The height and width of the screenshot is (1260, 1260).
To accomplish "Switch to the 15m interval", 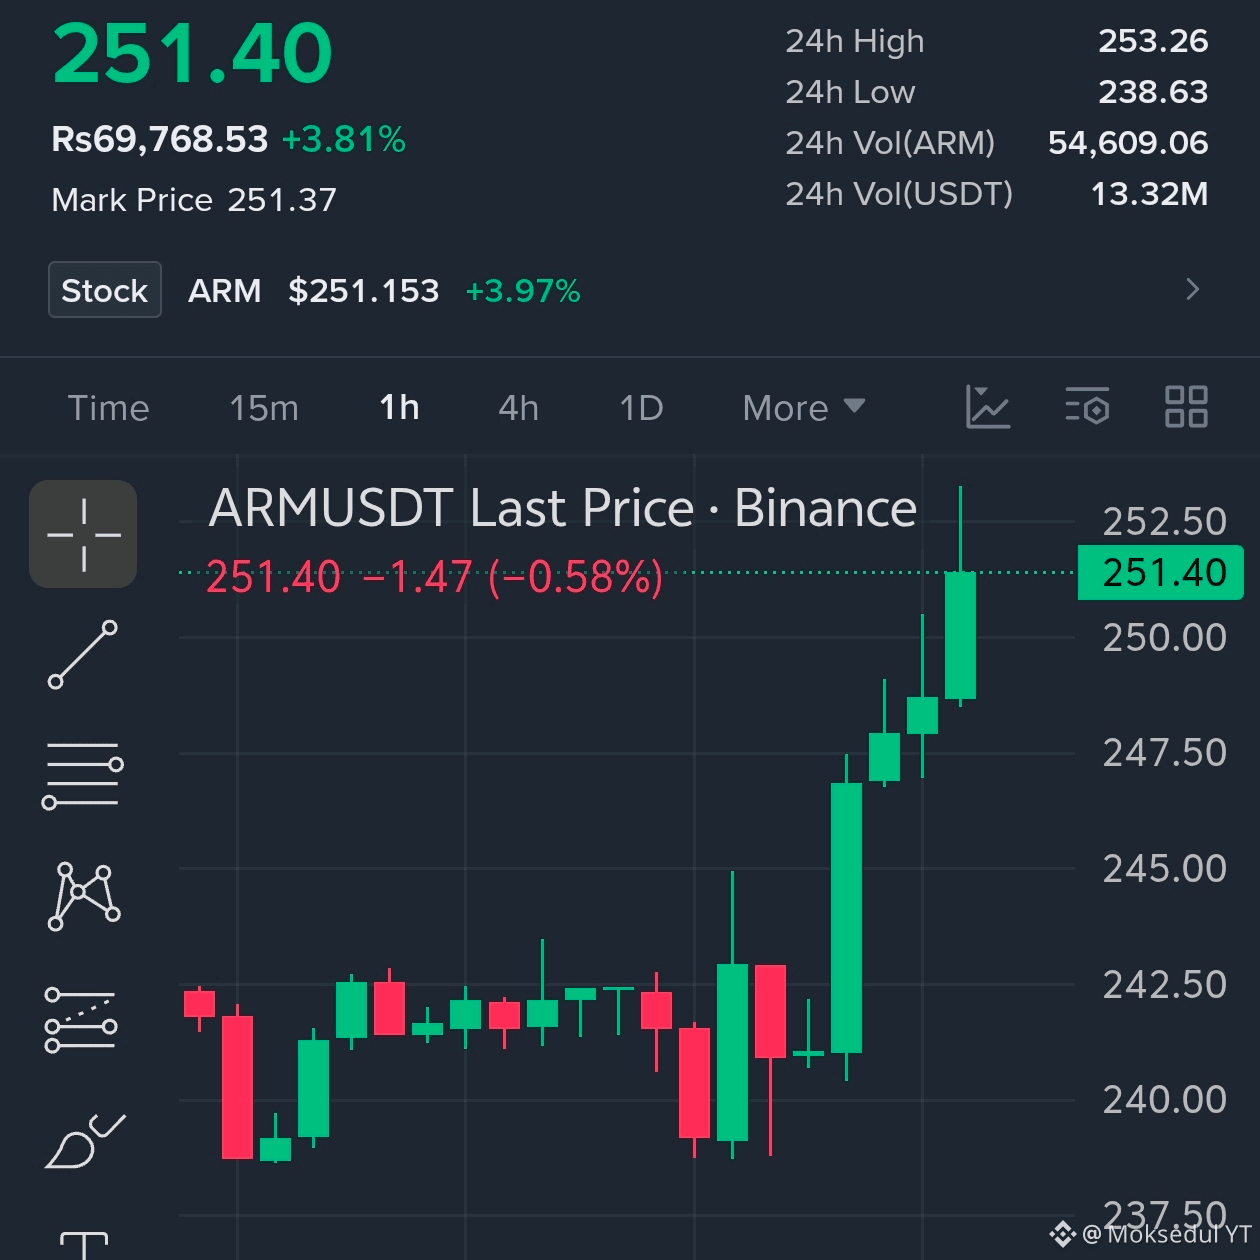I will 264,408.
